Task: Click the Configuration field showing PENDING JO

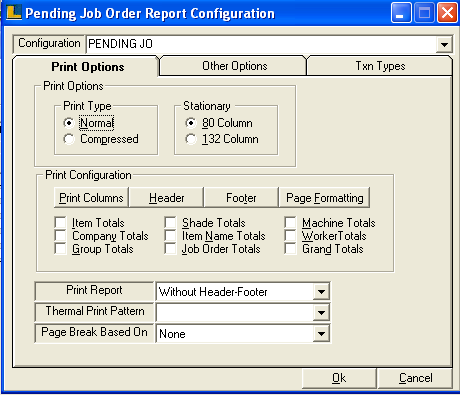Action: 261,44
